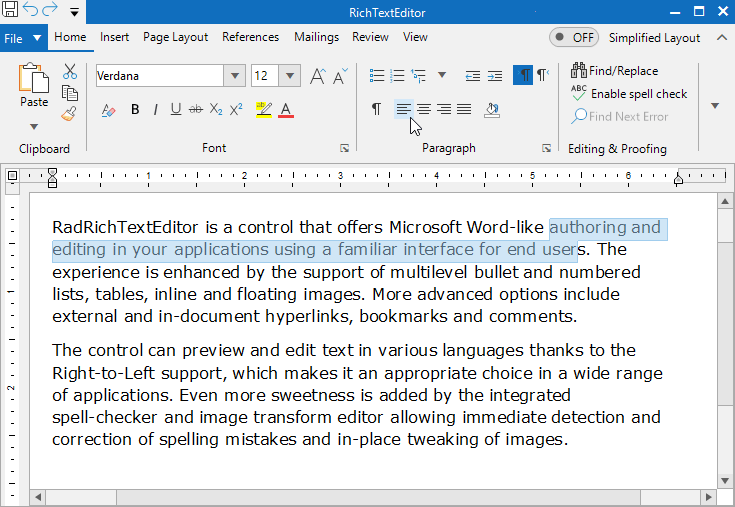This screenshot has width=735, height=507.
Task: Copy the selection with the Copy icon
Action: (70, 93)
